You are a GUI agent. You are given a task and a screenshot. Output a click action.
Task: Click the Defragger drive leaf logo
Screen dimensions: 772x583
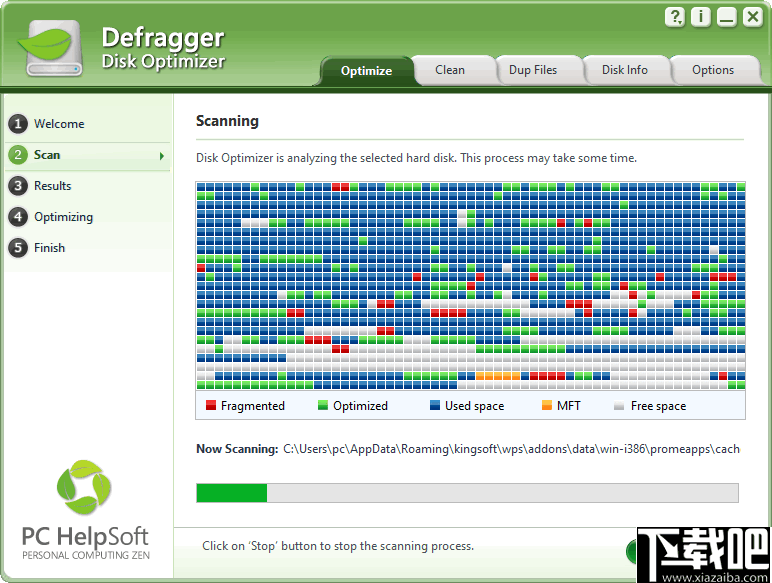(49, 48)
